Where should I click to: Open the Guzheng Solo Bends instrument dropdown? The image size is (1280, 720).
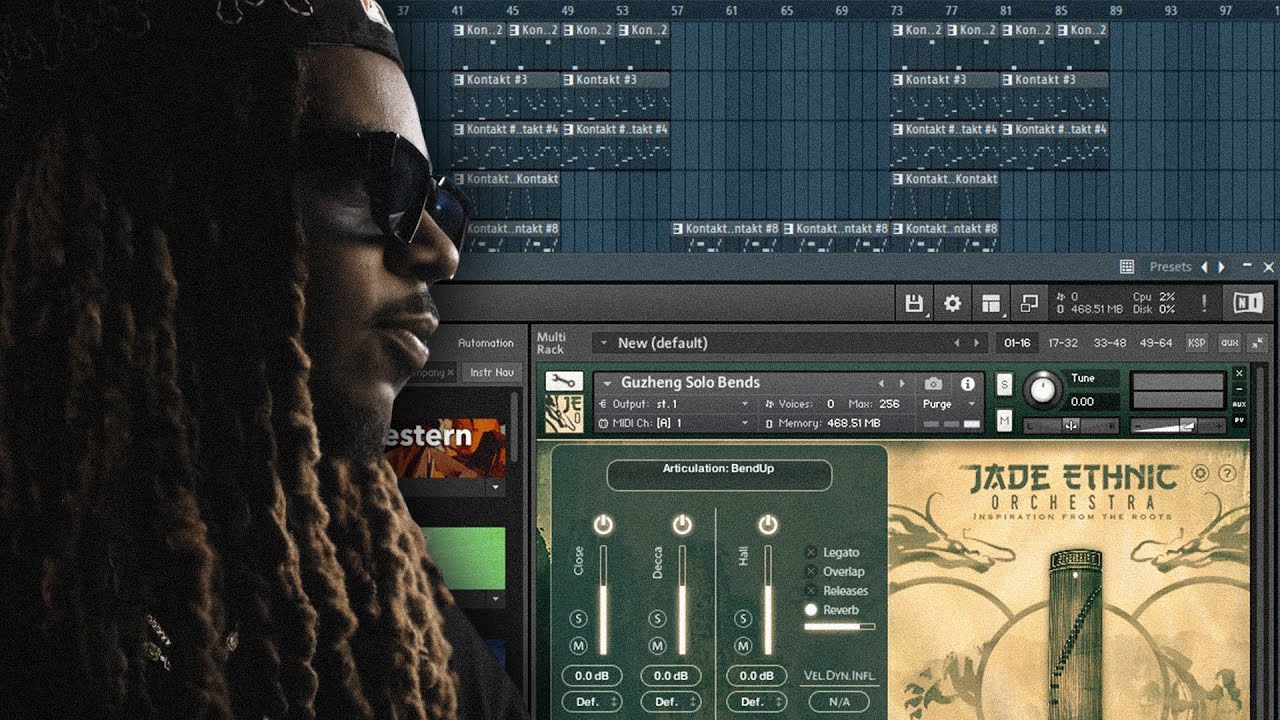point(607,383)
